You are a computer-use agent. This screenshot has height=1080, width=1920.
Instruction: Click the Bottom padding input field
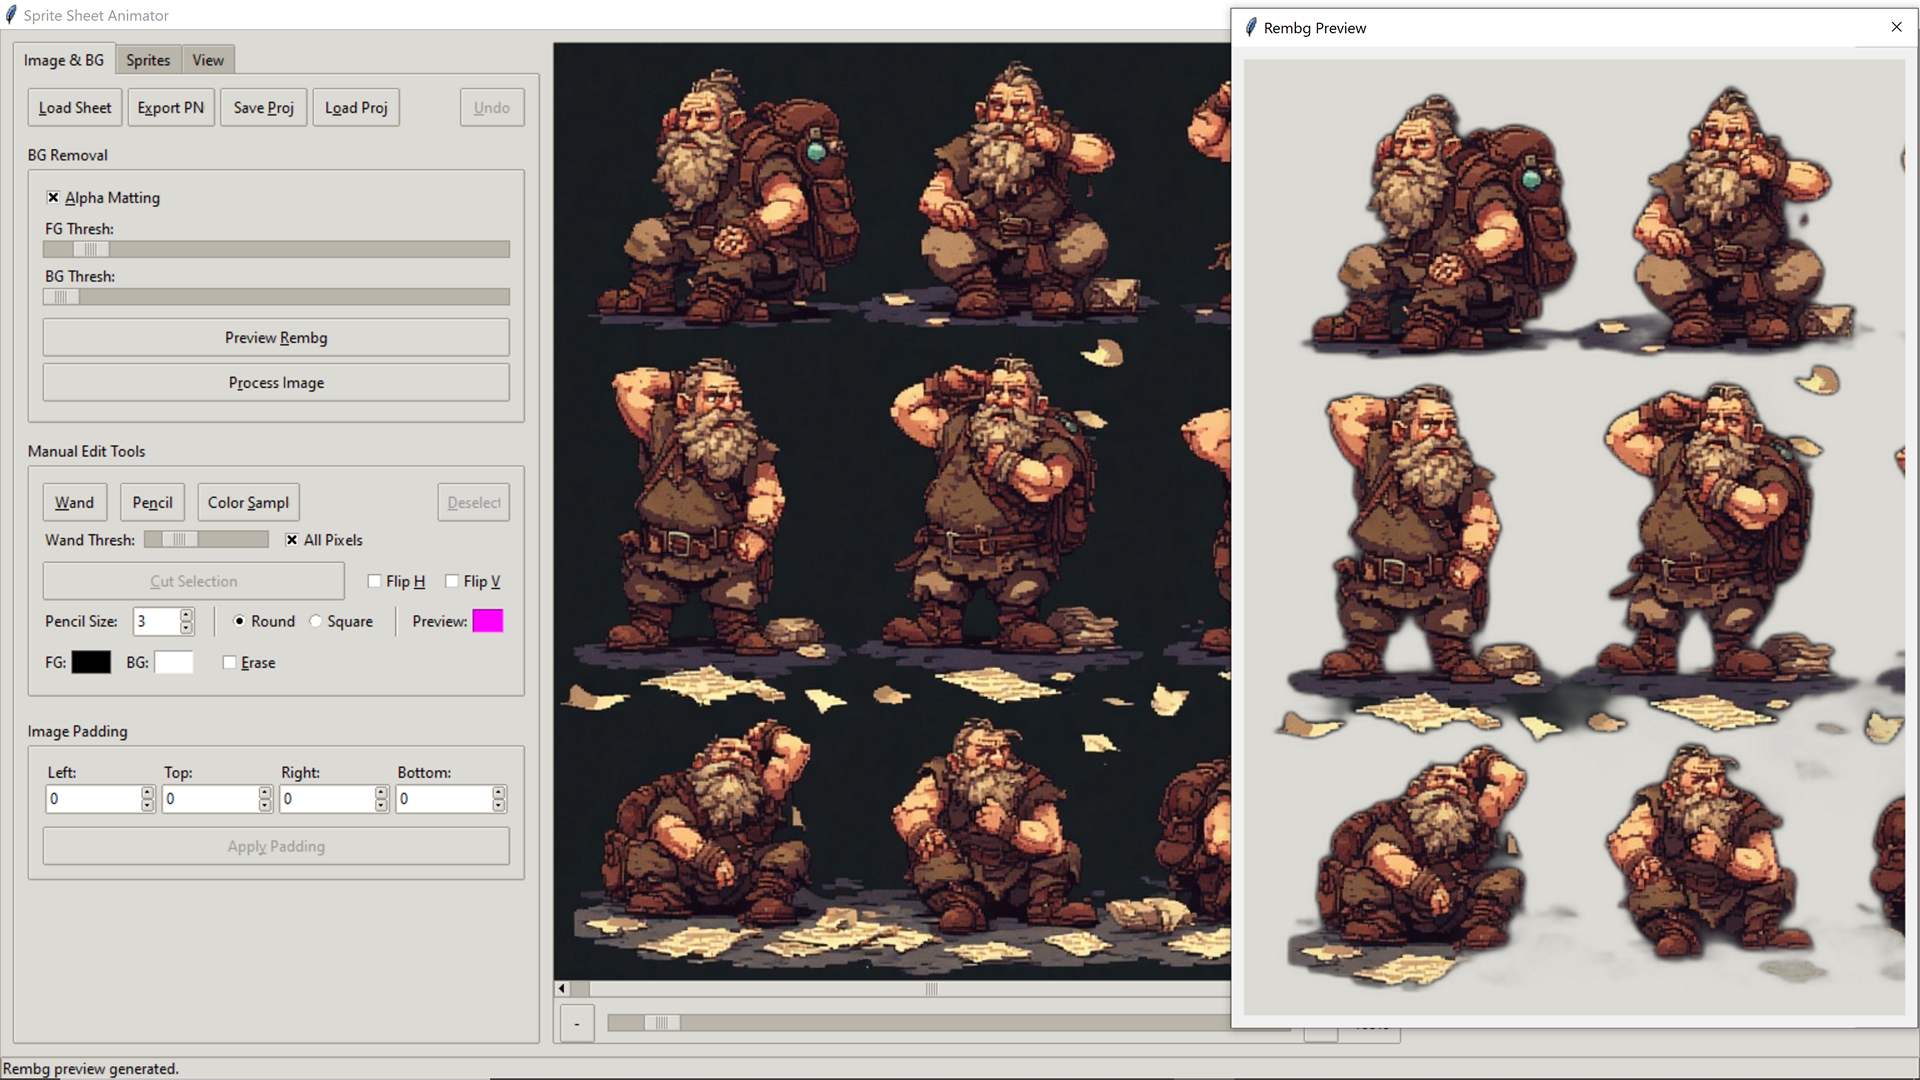(444, 799)
